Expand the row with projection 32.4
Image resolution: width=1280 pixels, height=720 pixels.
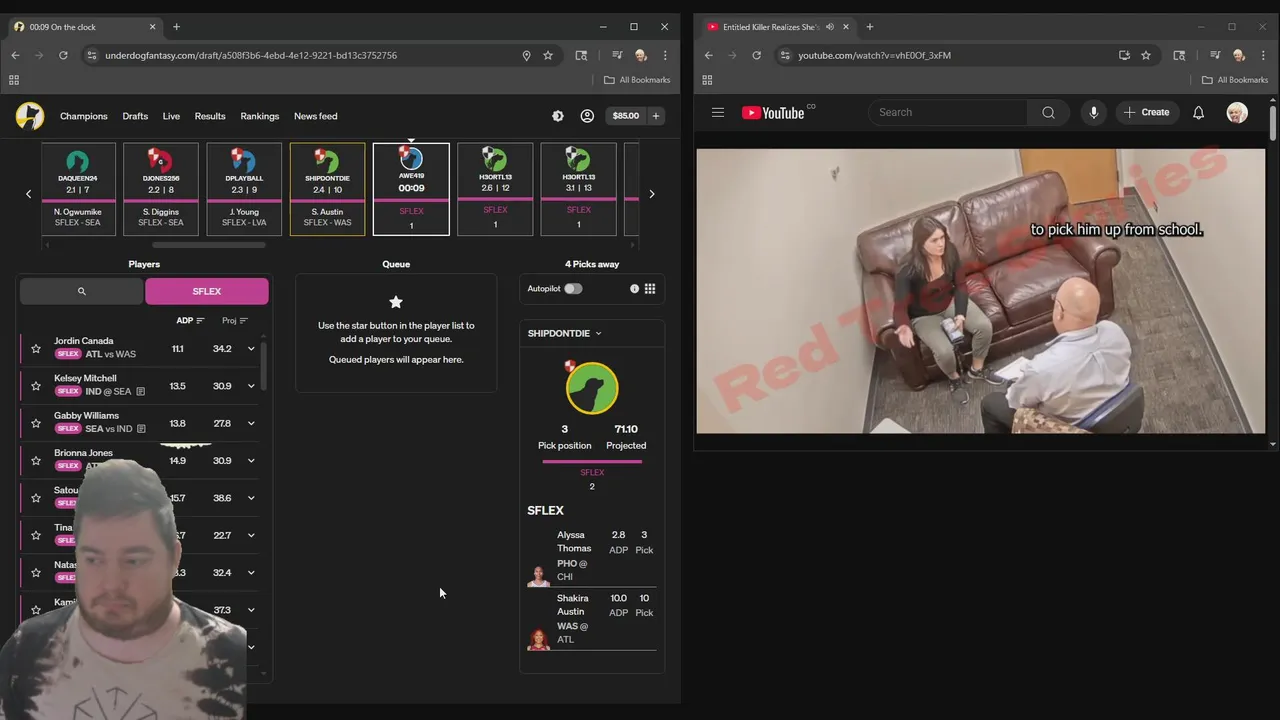point(251,573)
